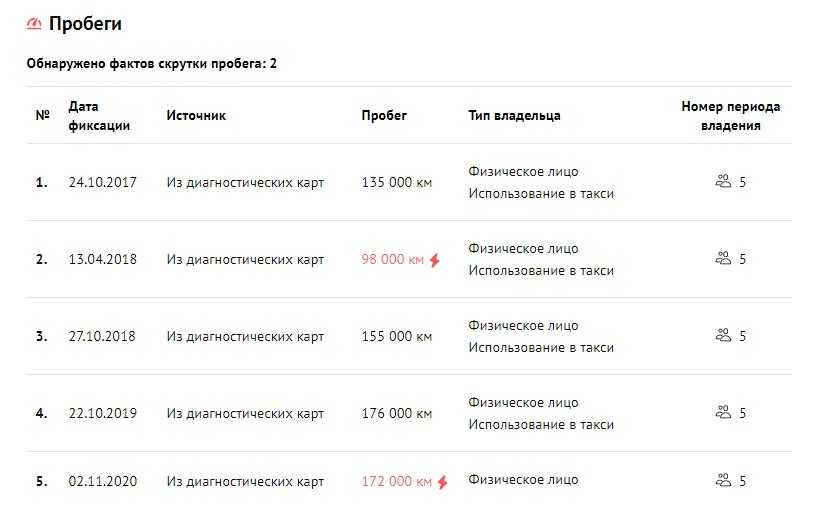This screenshot has height=505, width=814.
Task: Select the red 98 000 км mileage value
Action: point(393,260)
